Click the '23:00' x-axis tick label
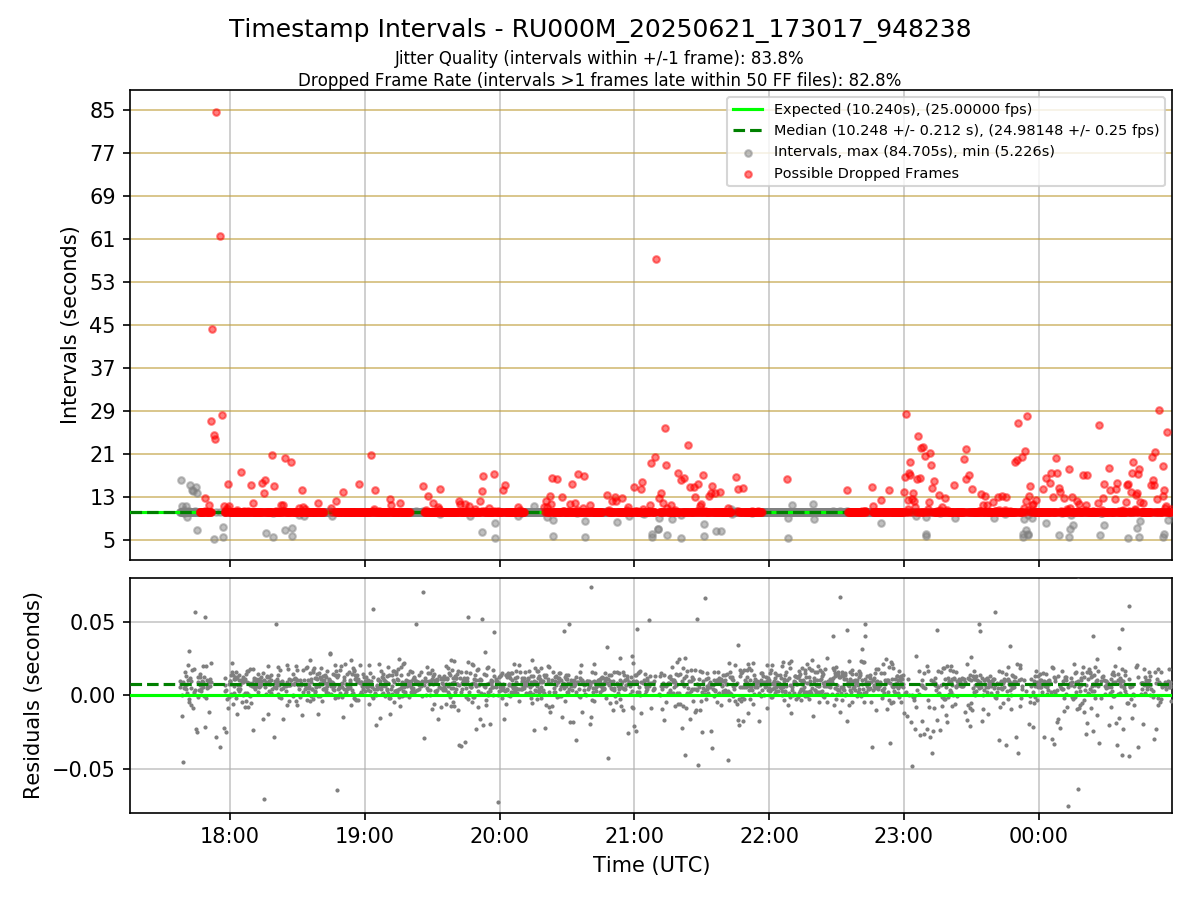Viewport: 1200px width, 900px height. point(904,836)
